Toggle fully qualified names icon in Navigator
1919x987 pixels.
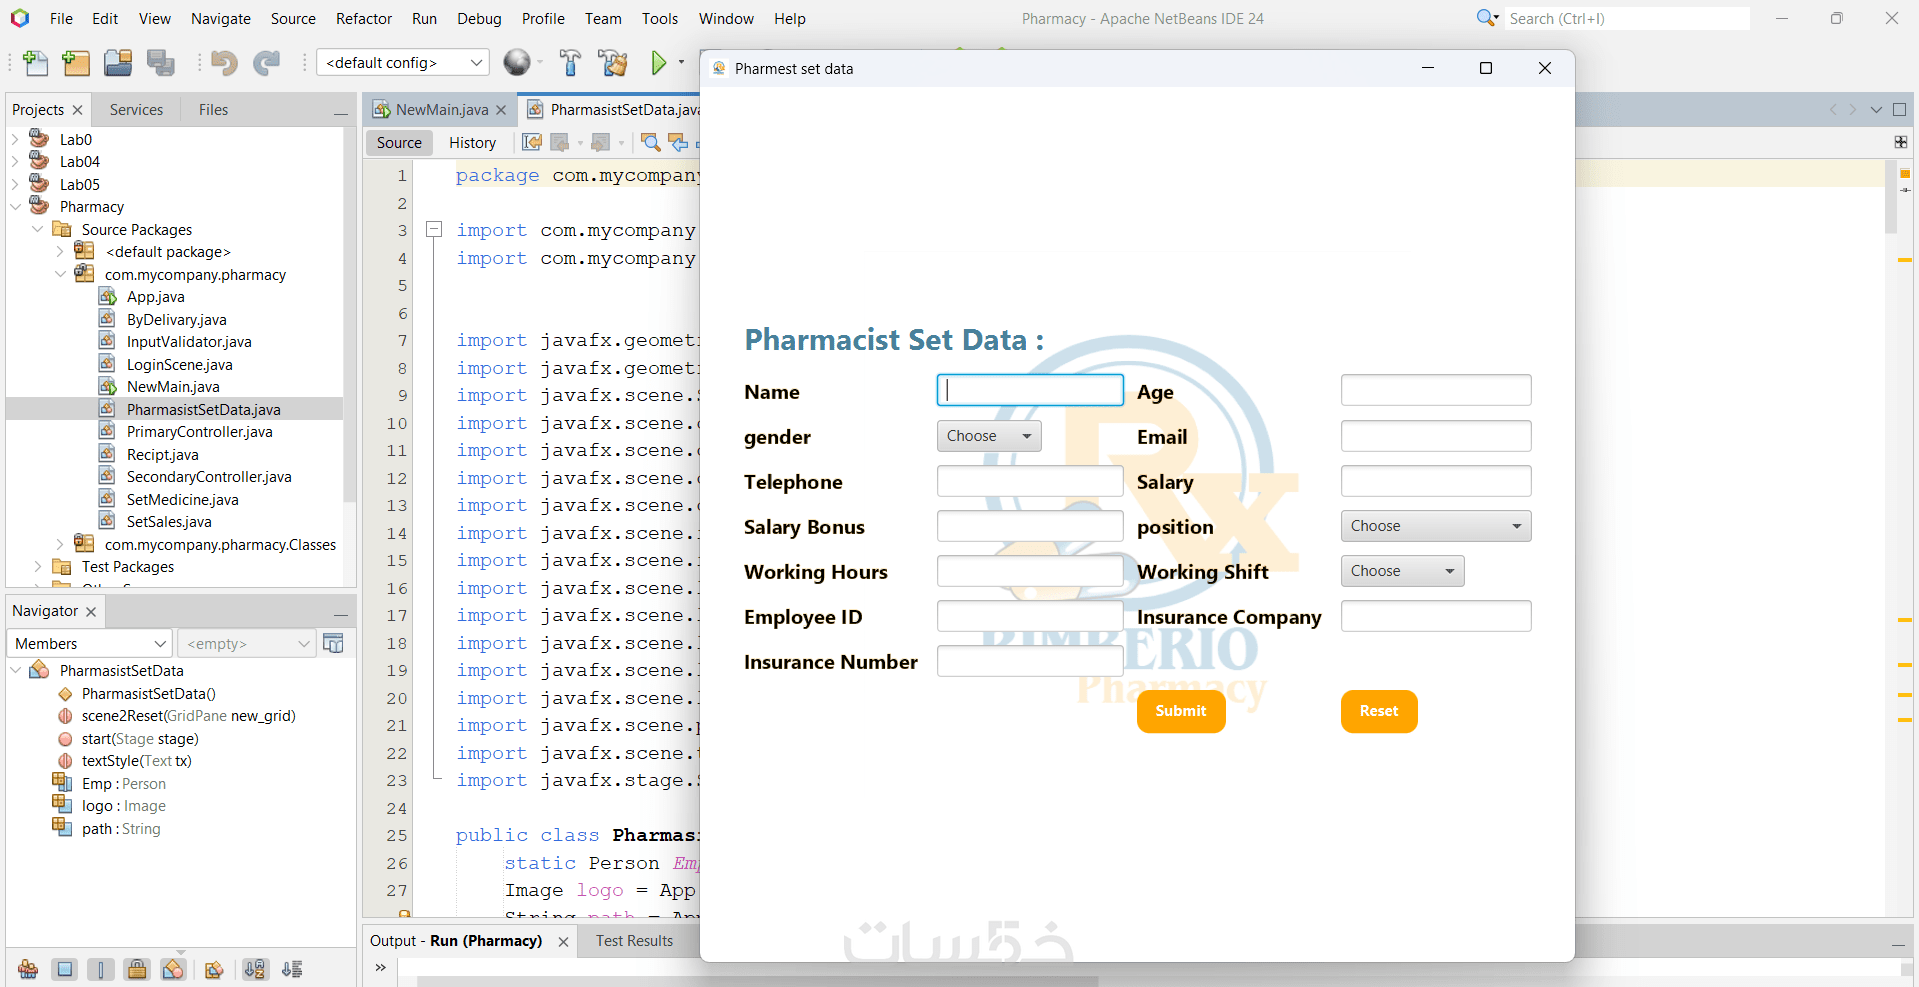coord(213,969)
